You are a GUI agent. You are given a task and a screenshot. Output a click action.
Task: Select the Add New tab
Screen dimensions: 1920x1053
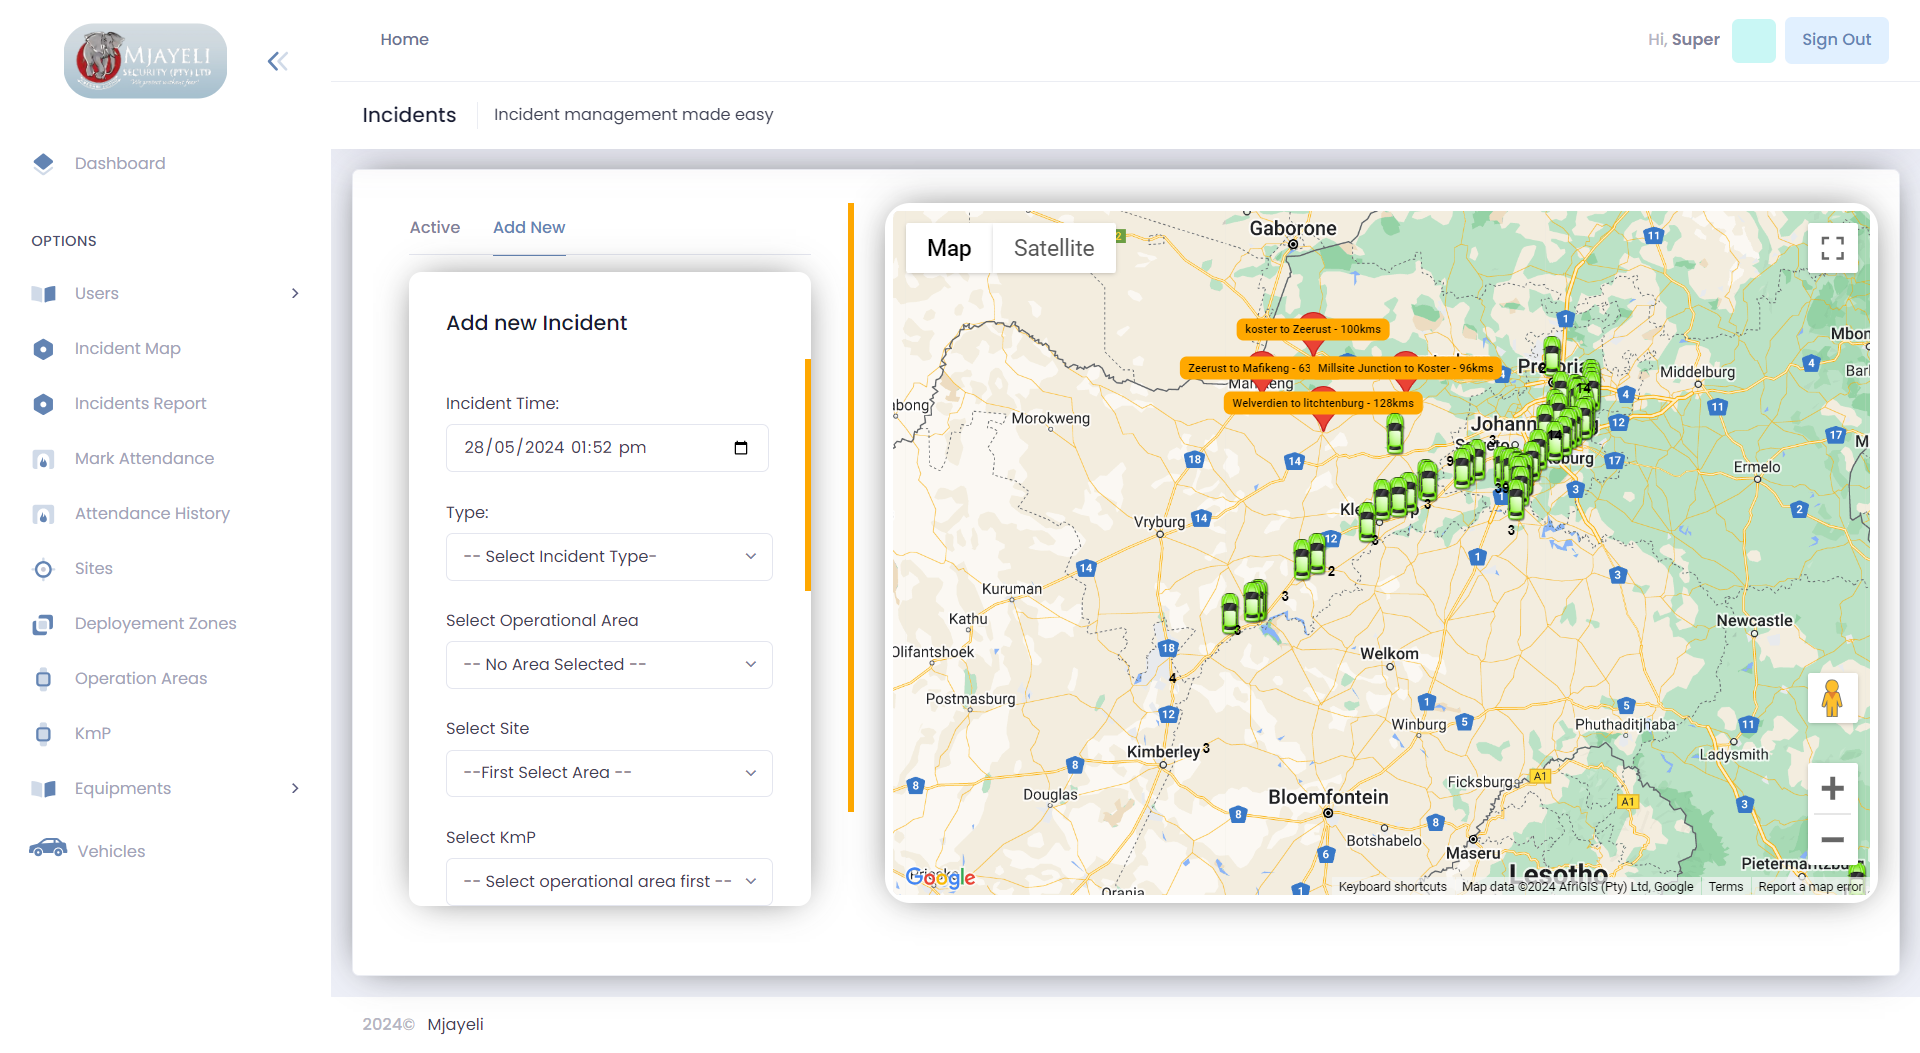point(529,227)
